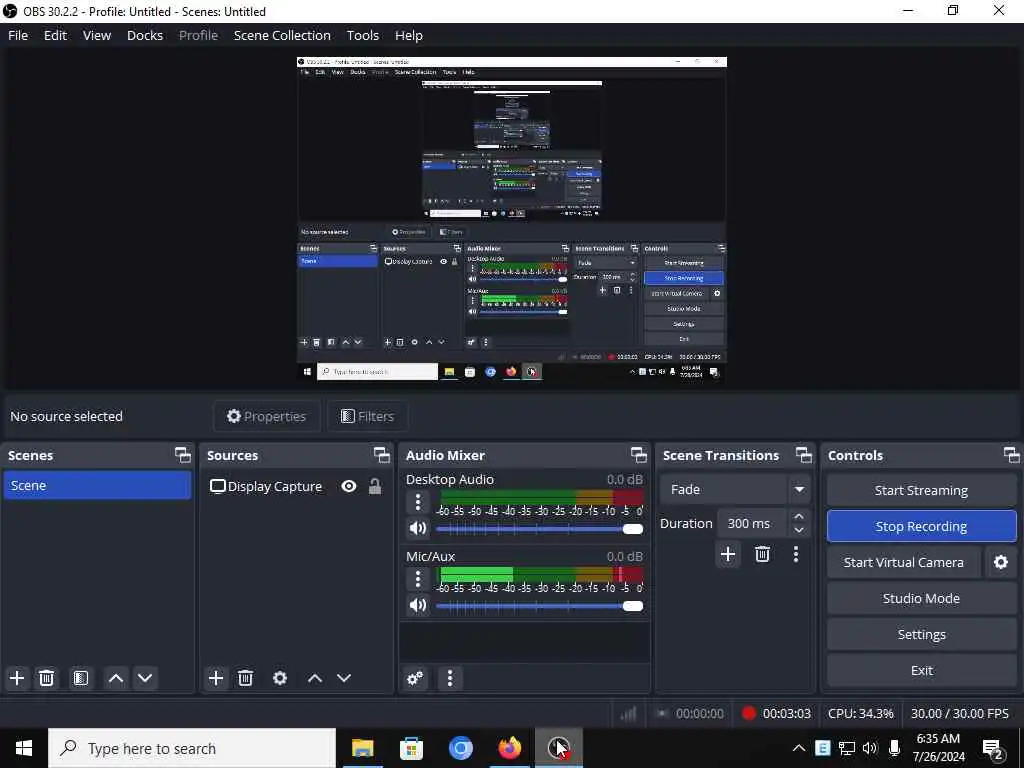Open the Tools menu
Image resolution: width=1024 pixels, height=768 pixels.
coord(362,35)
